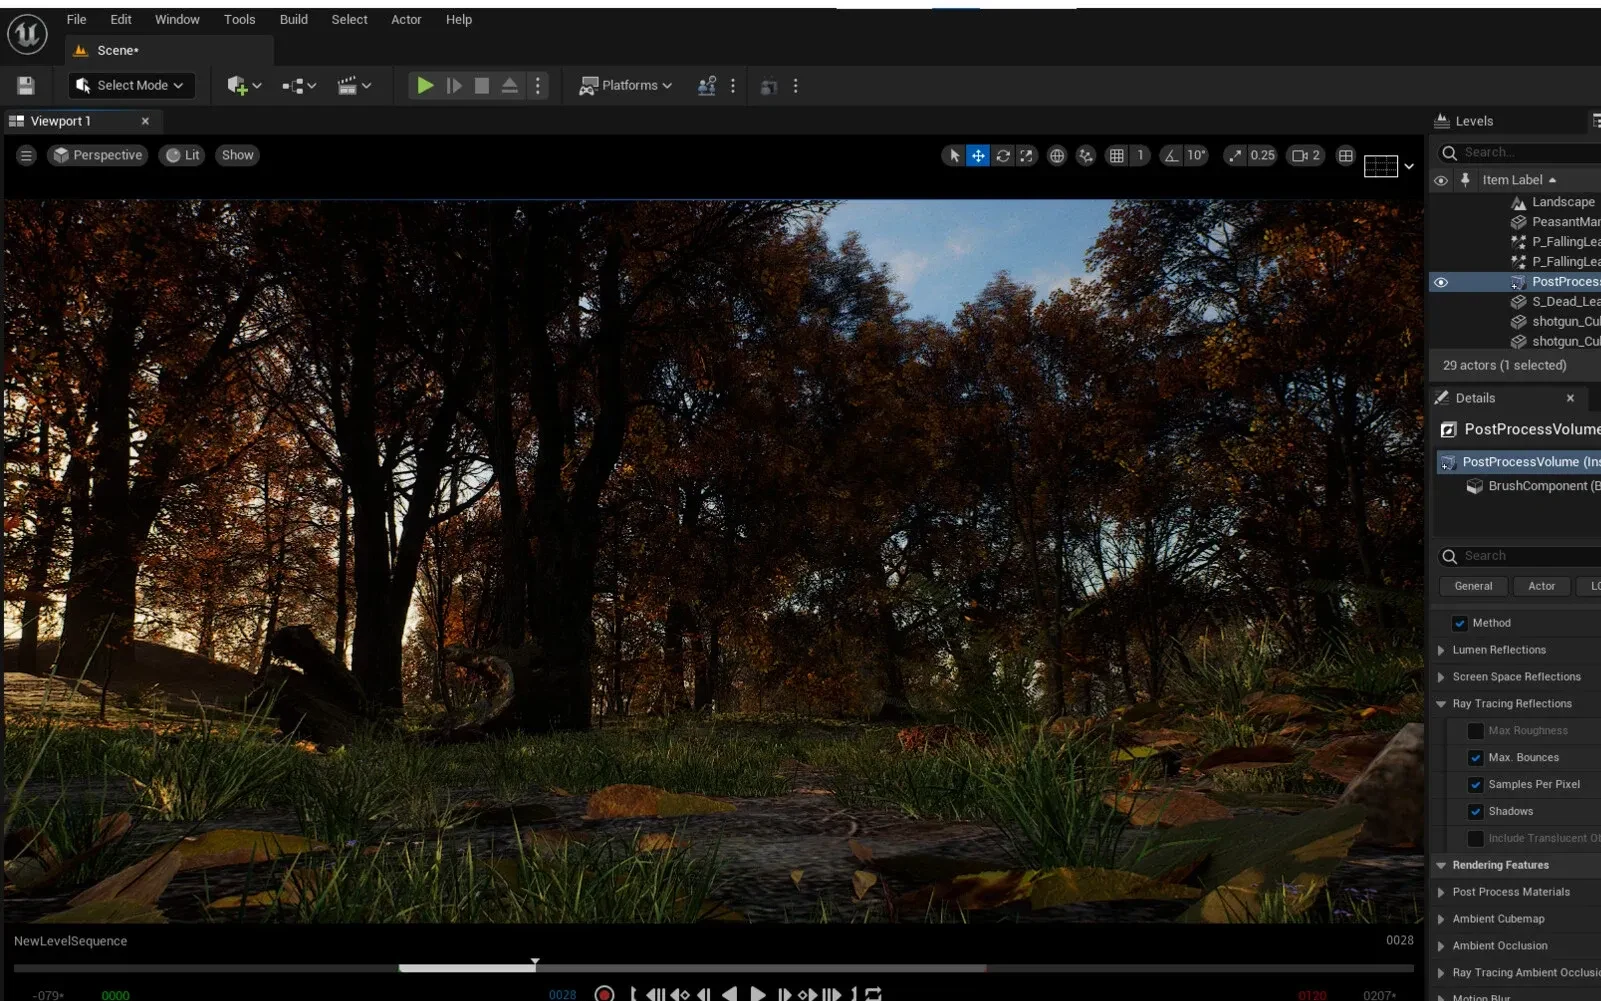Collapse the Ray Tracing Reflections section
This screenshot has height=1001, width=1601.
[1441, 704]
